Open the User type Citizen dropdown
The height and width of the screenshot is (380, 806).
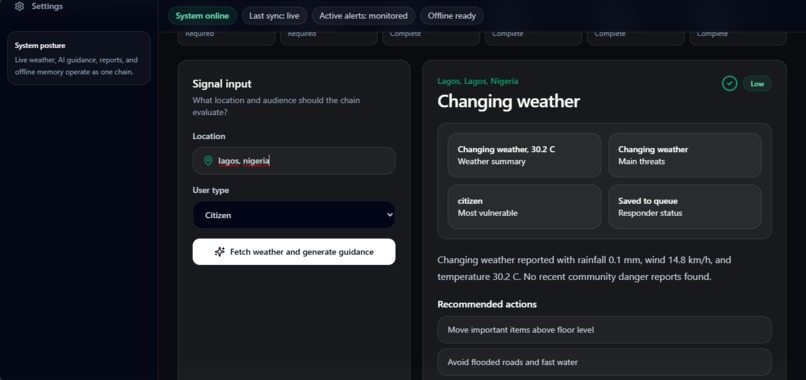pos(294,215)
